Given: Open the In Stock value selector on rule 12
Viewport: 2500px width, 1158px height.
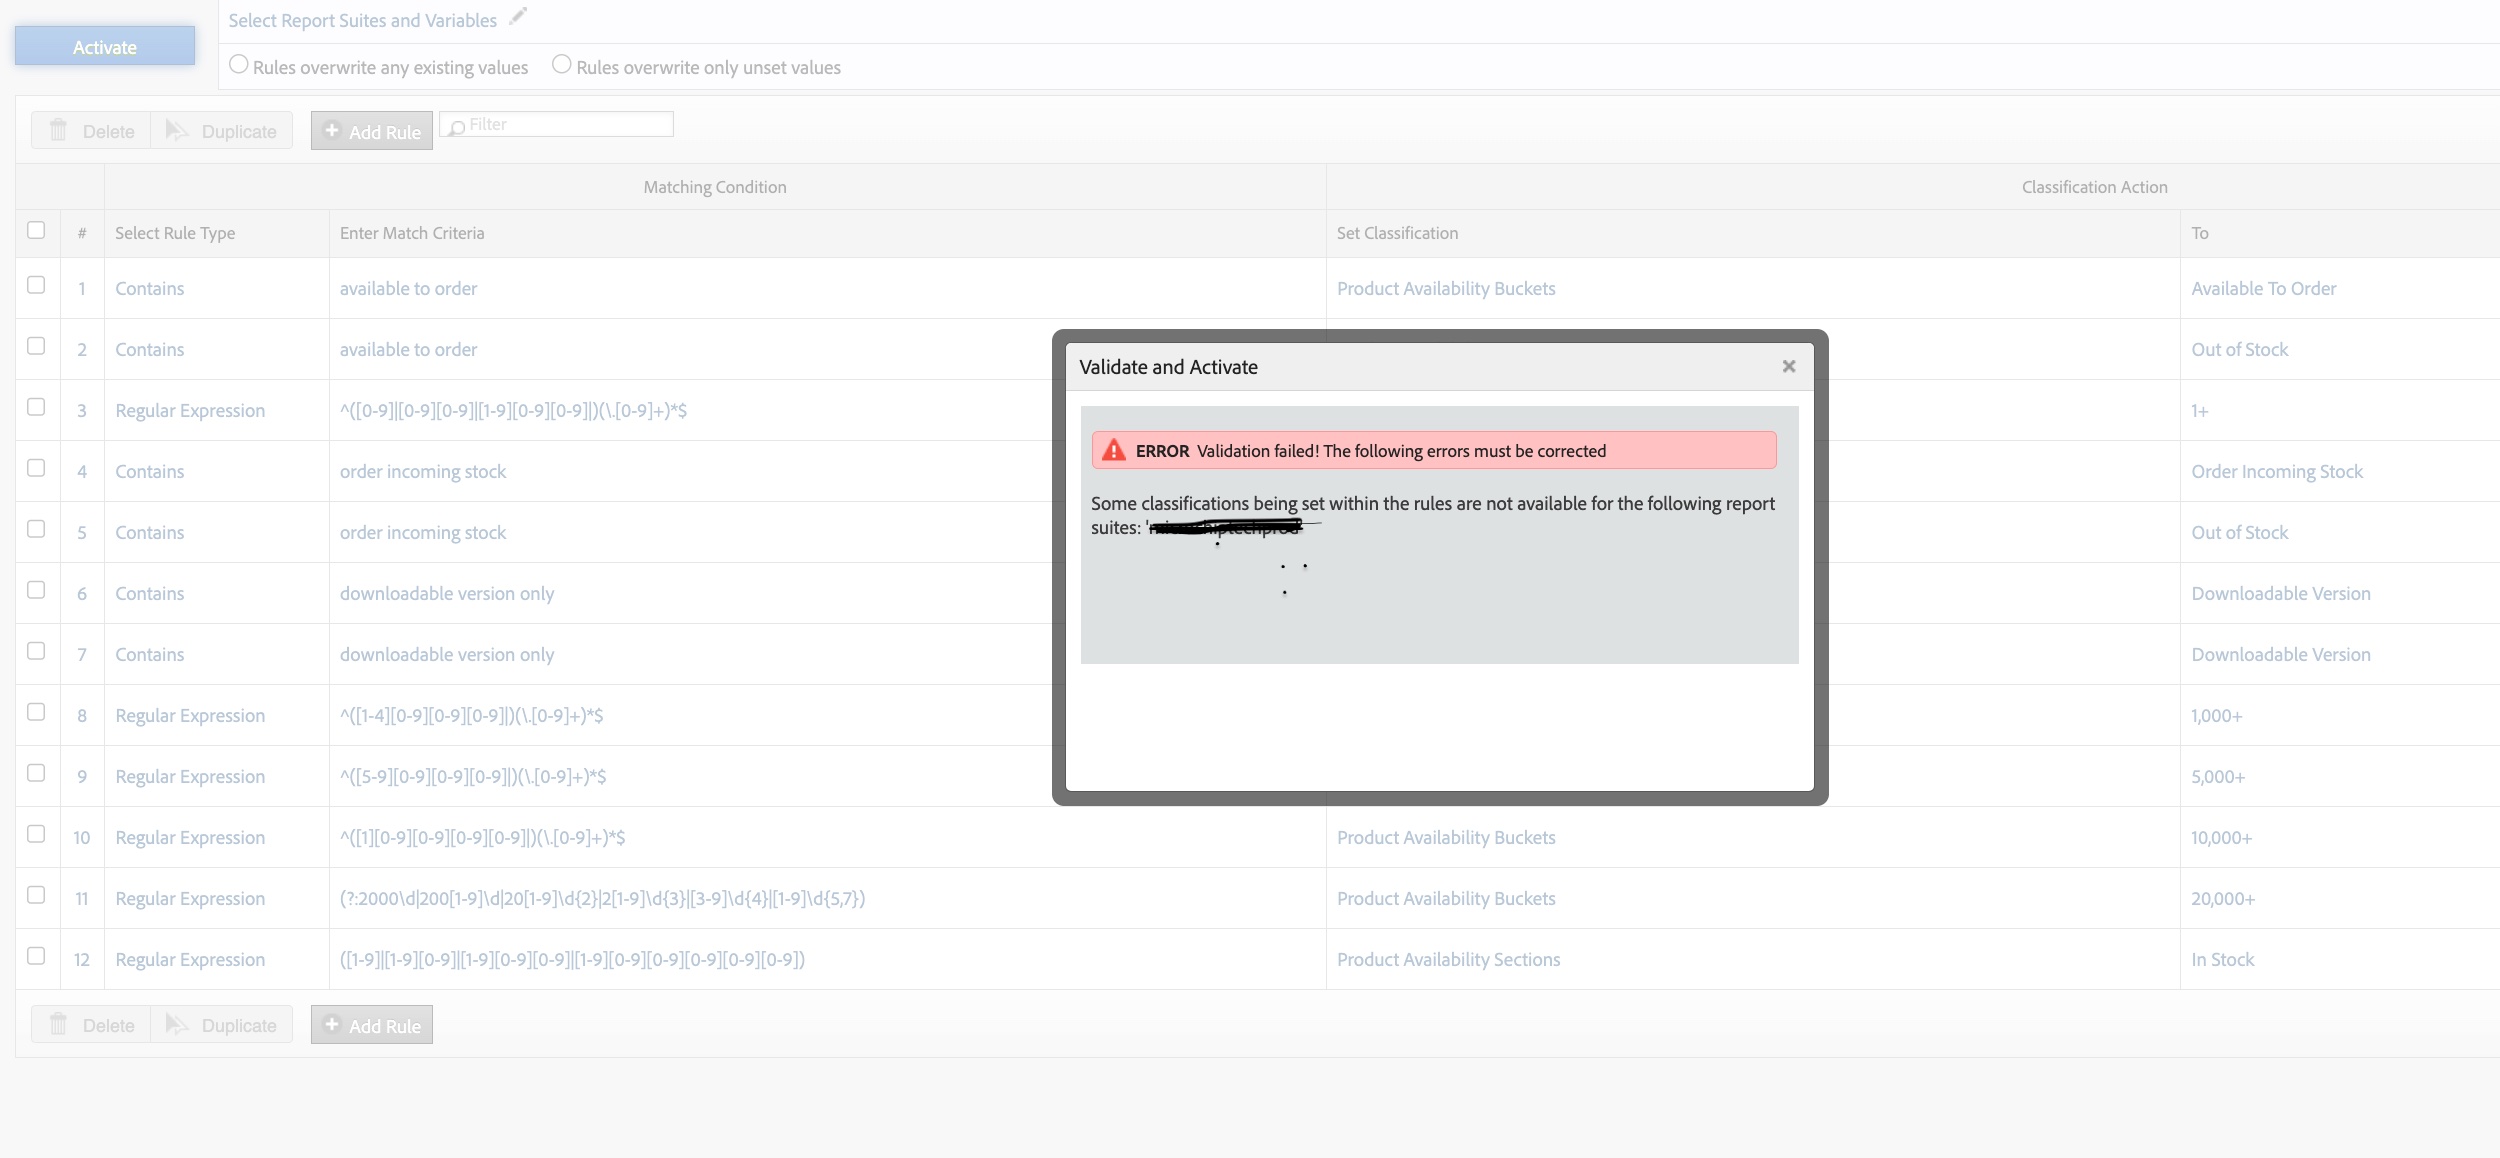Looking at the screenshot, I should pos(2222,958).
